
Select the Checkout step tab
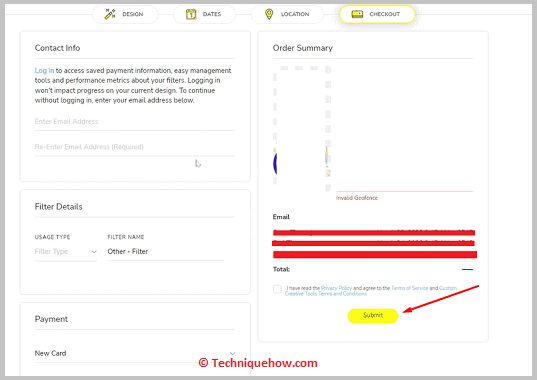(x=377, y=14)
